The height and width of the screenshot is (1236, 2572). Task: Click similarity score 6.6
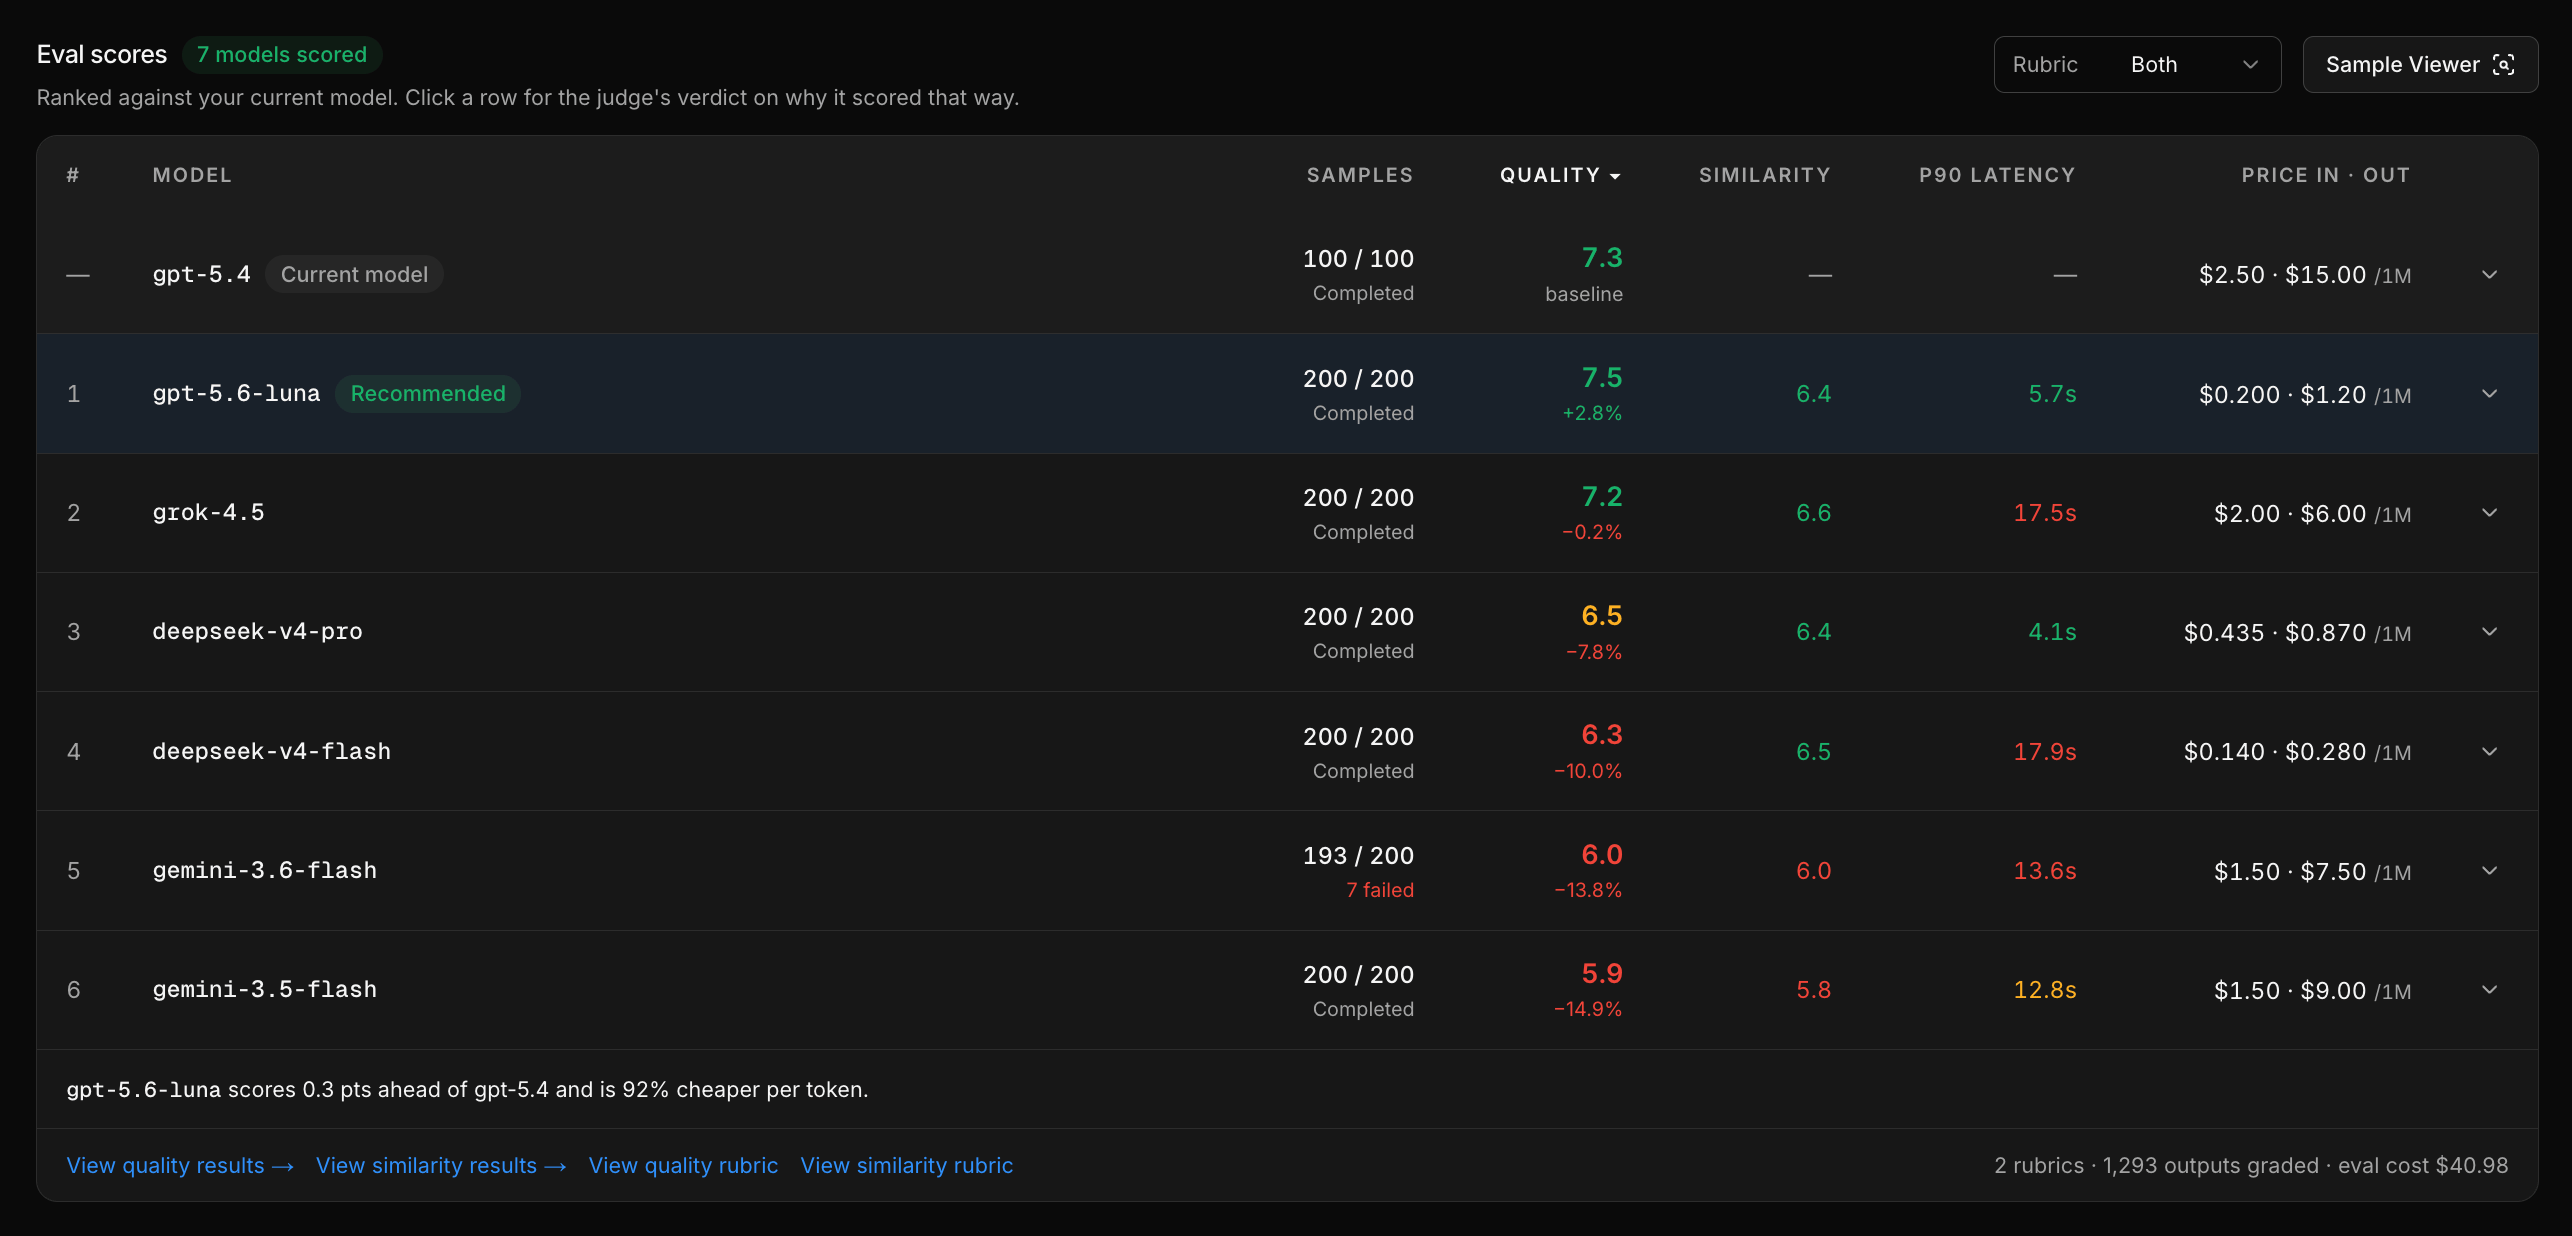tap(1813, 513)
